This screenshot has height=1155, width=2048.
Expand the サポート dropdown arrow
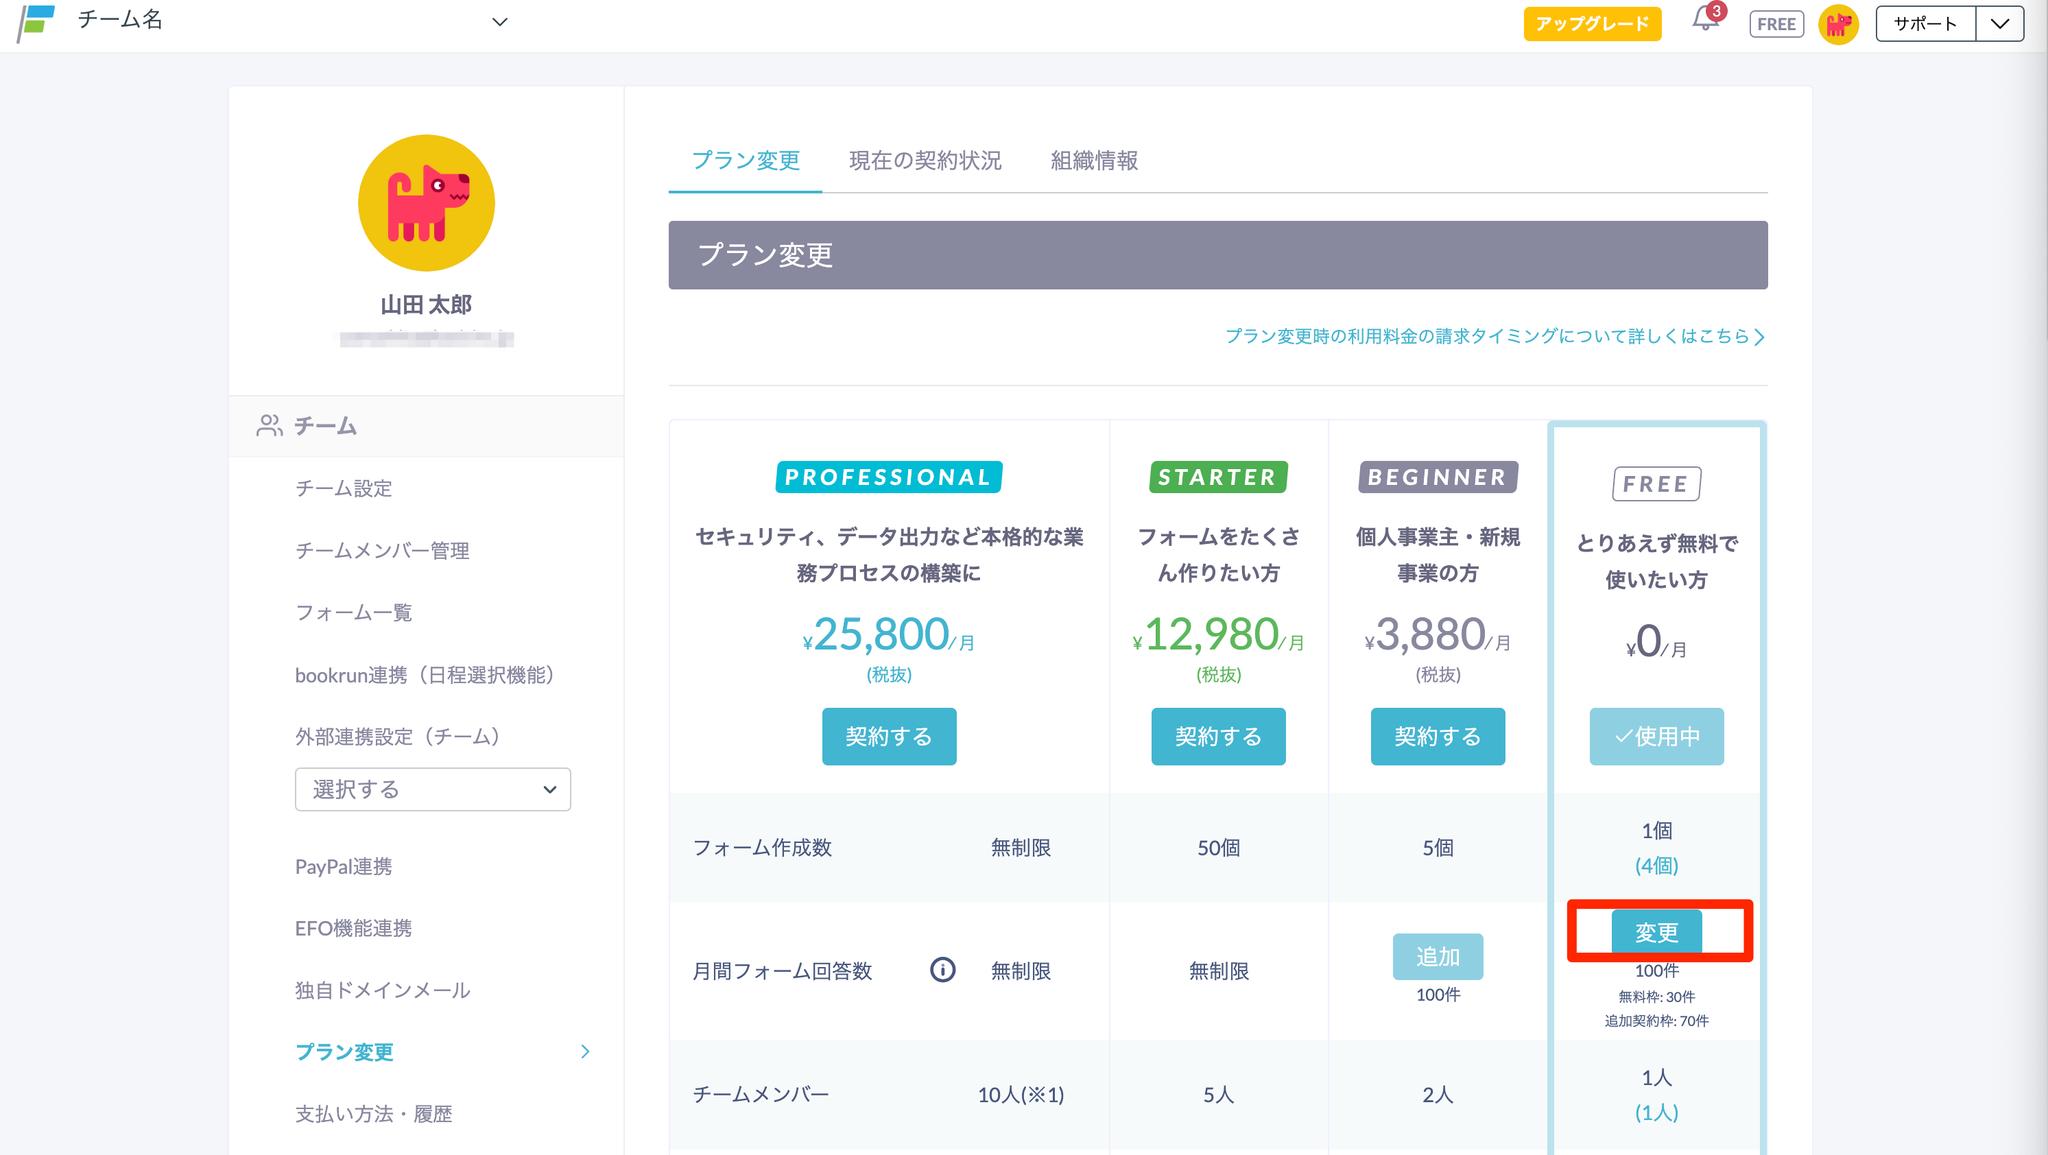coord(1999,24)
